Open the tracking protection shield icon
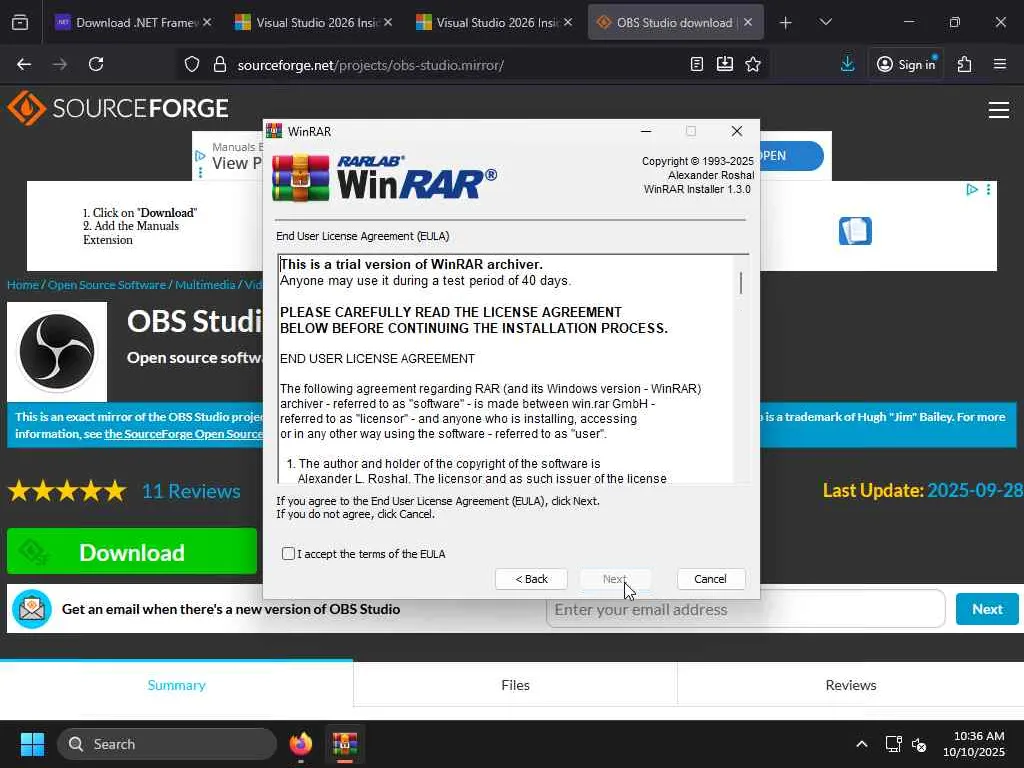 click(x=191, y=65)
